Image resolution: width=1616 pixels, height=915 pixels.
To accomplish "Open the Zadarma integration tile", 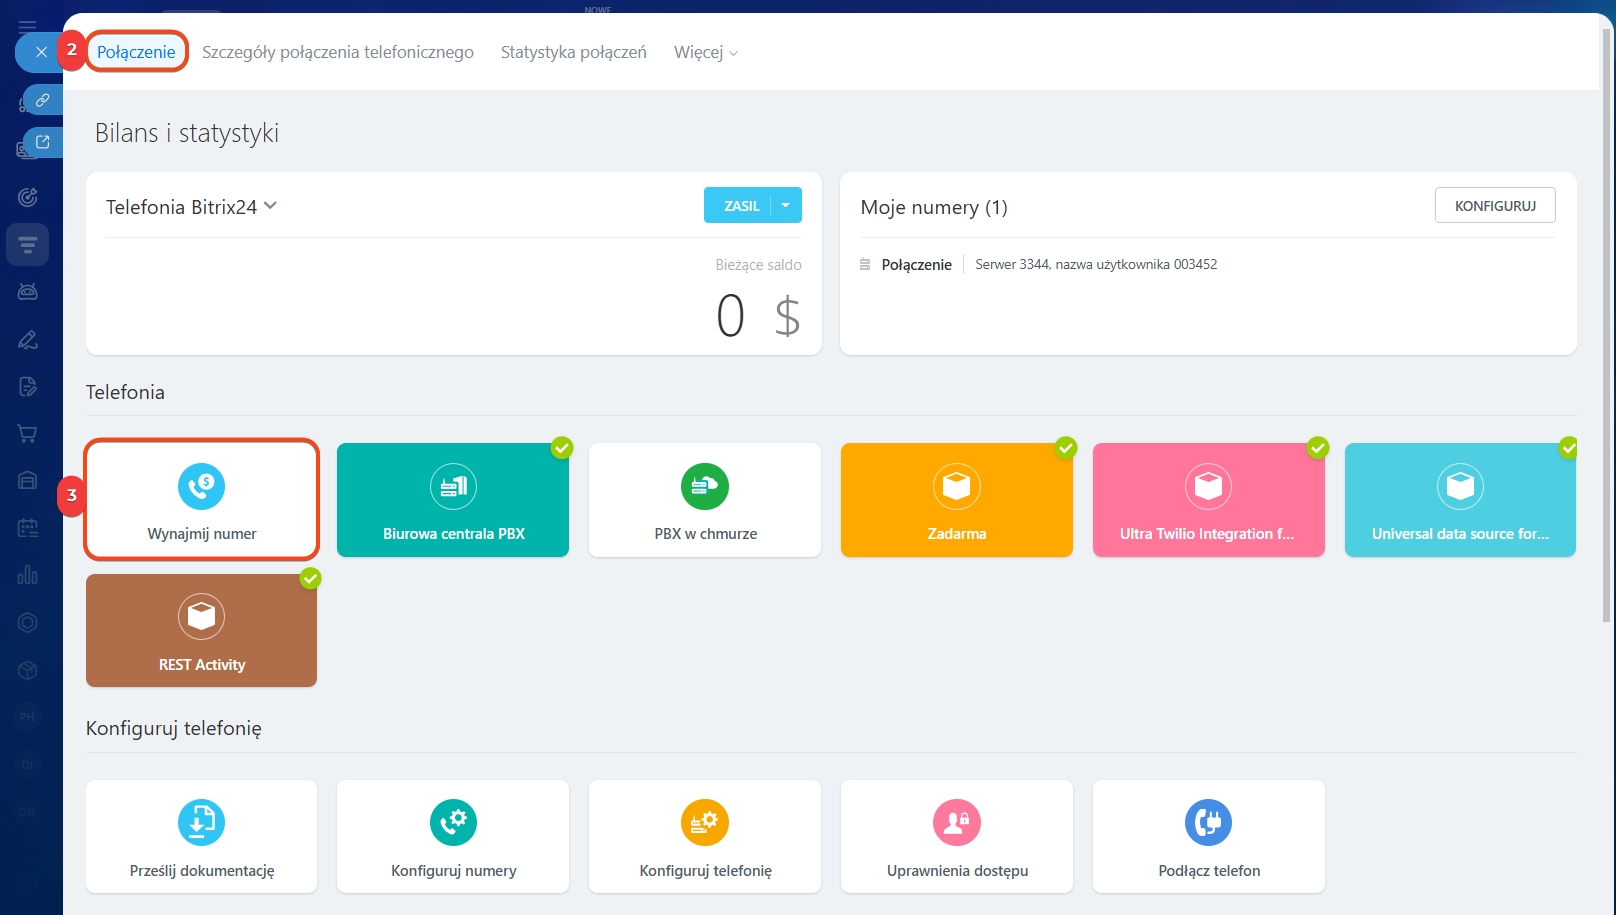I will pos(957,500).
